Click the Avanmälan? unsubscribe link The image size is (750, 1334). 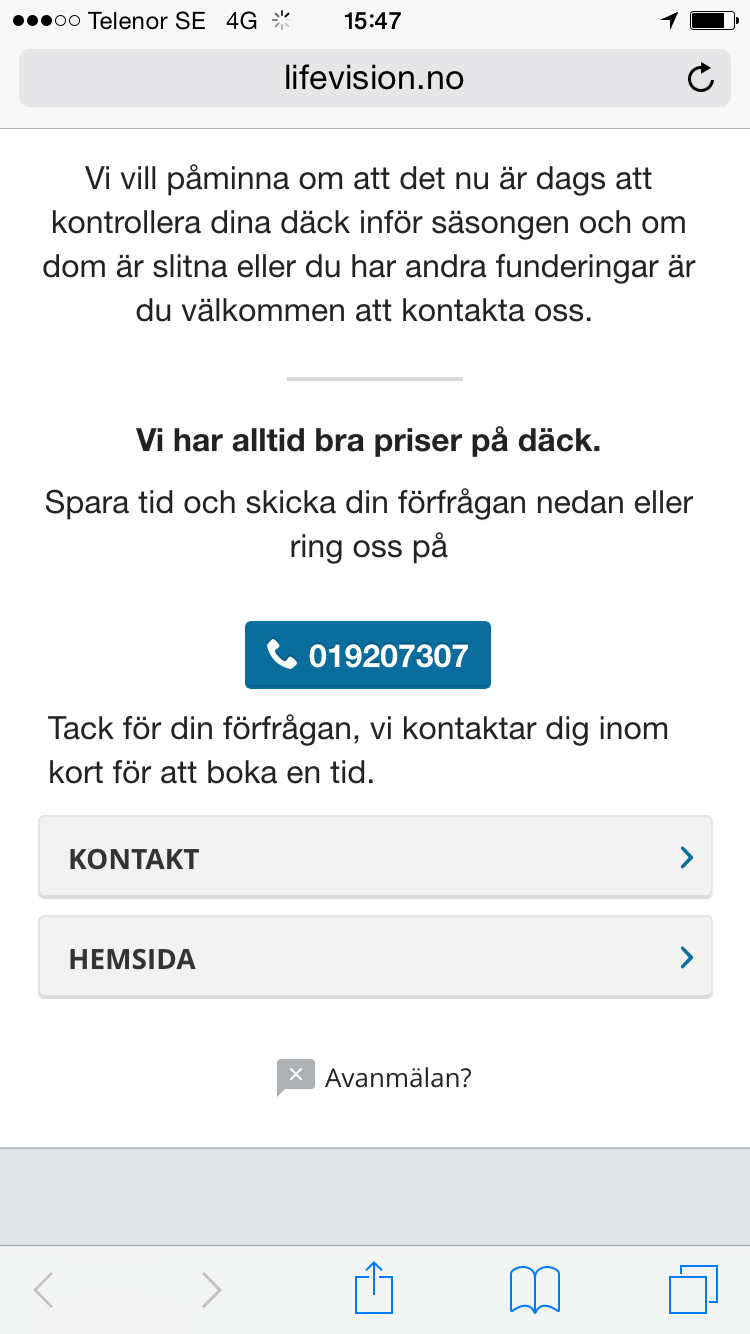point(398,1078)
